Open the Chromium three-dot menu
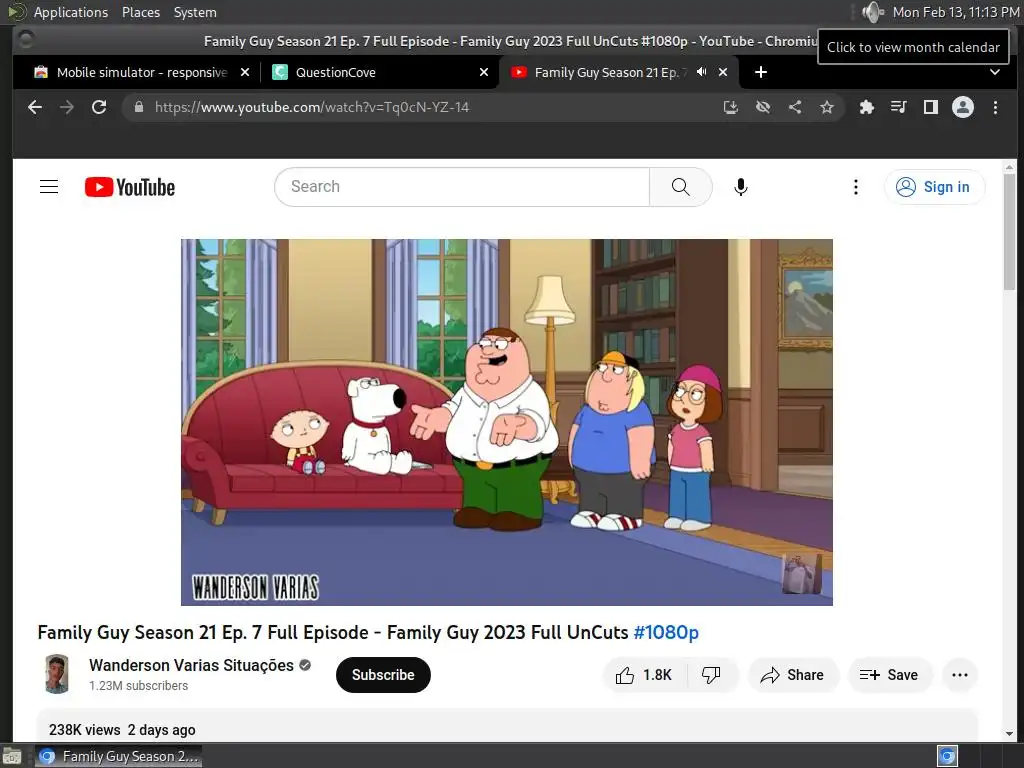Screen dimensions: 1024x768 click(995, 107)
